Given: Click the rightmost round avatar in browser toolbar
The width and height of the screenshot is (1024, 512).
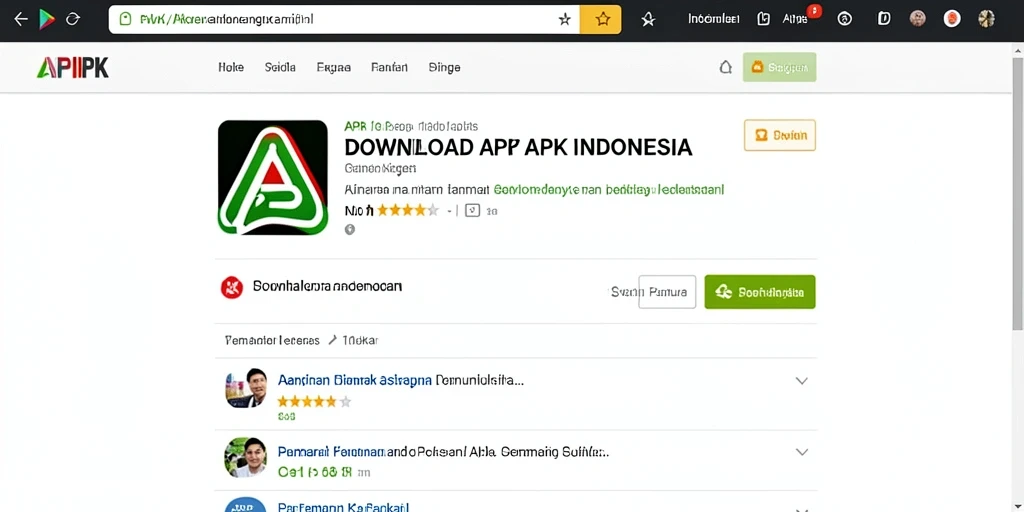Looking at the screenshot, I should tap(986, 19).
